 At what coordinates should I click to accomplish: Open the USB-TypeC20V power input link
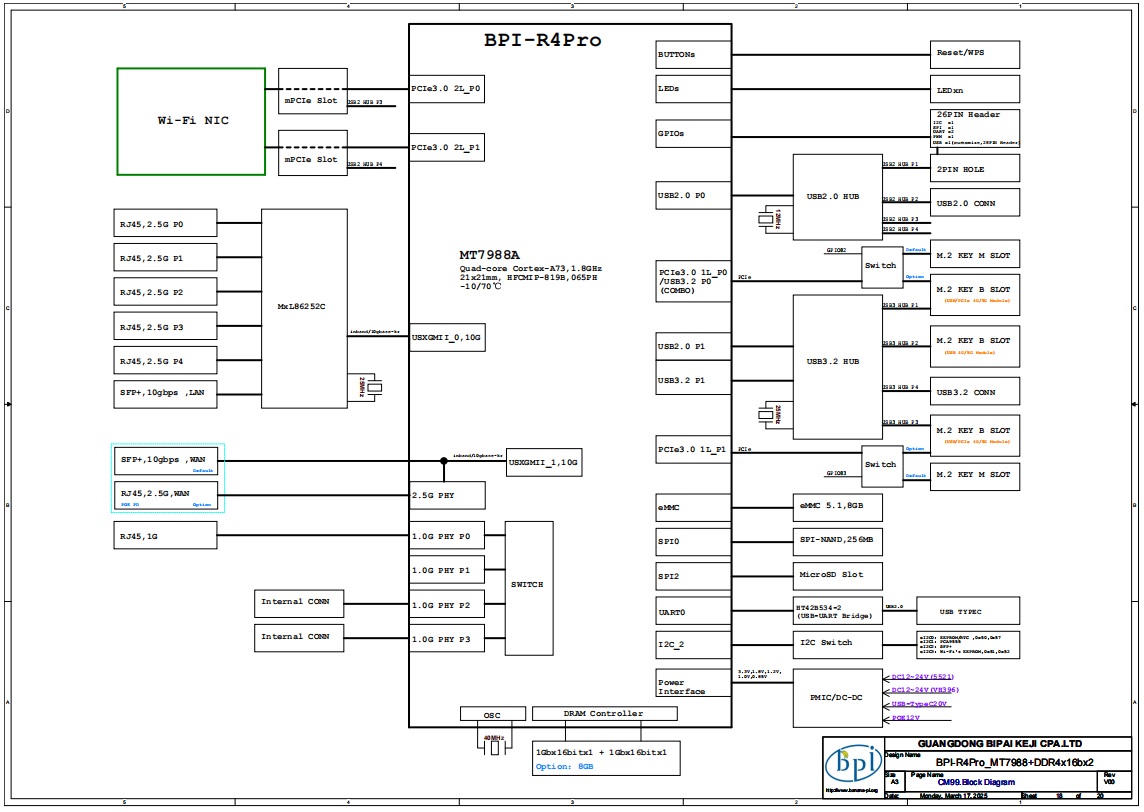(919, 704)
